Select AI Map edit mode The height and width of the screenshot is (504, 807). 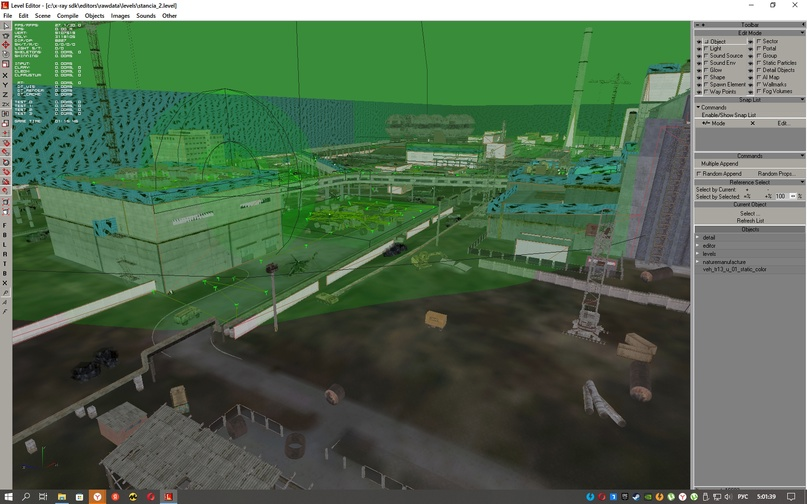point(767,77)
